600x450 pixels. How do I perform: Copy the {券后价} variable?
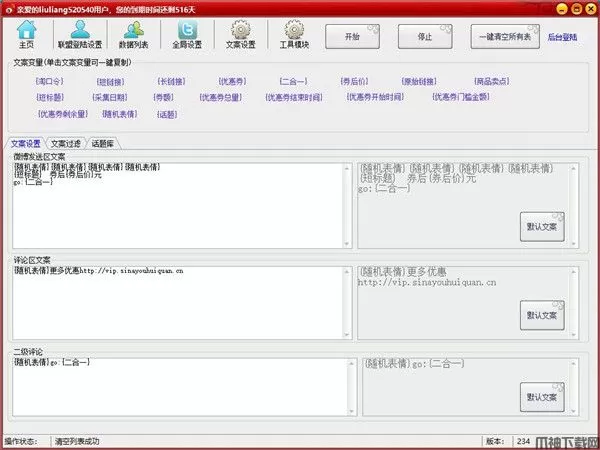(354, 81)
